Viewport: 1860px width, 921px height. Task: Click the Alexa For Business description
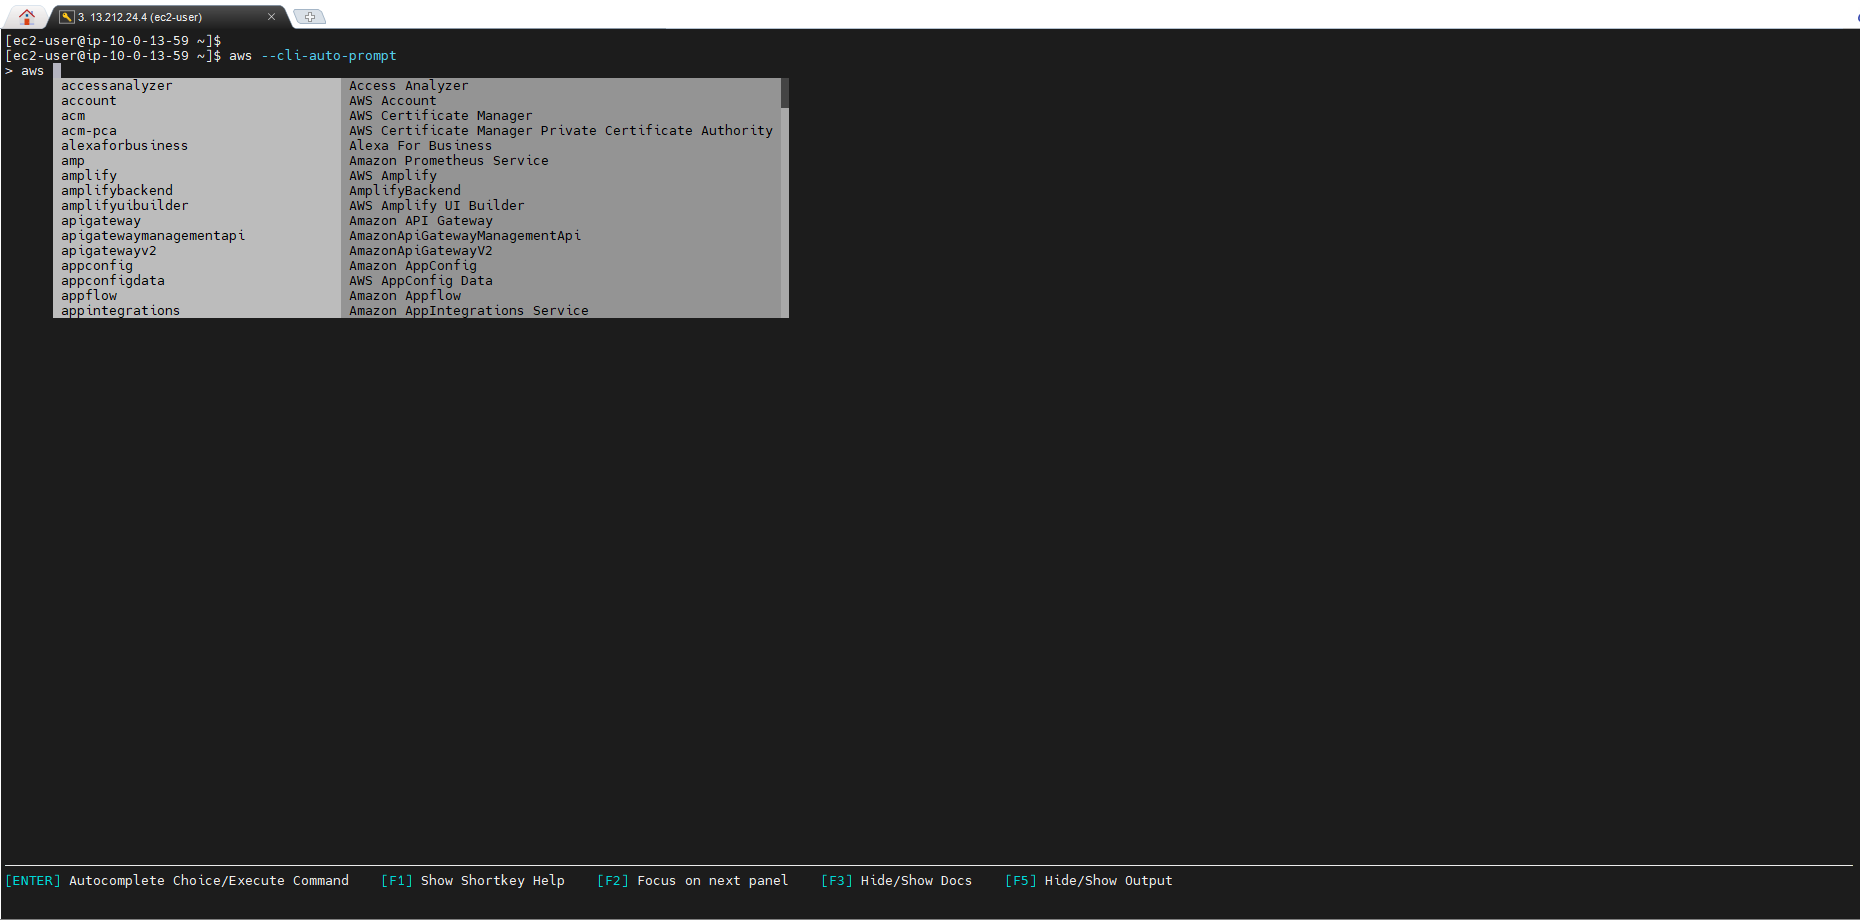click(x=420, y=146)
